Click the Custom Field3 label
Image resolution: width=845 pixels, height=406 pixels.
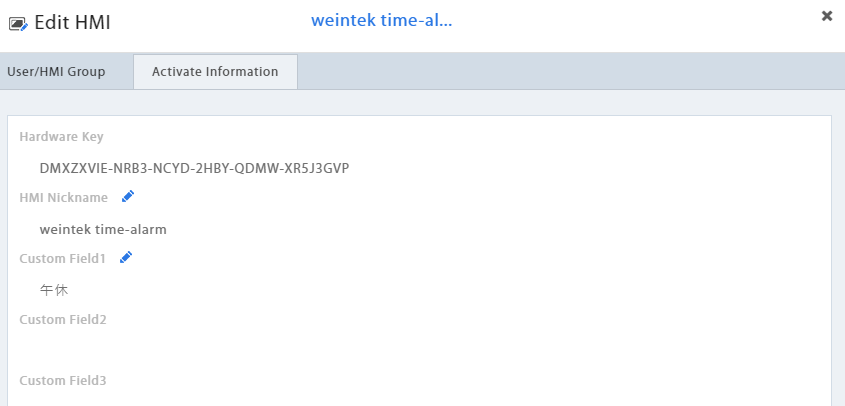[63, 381]
